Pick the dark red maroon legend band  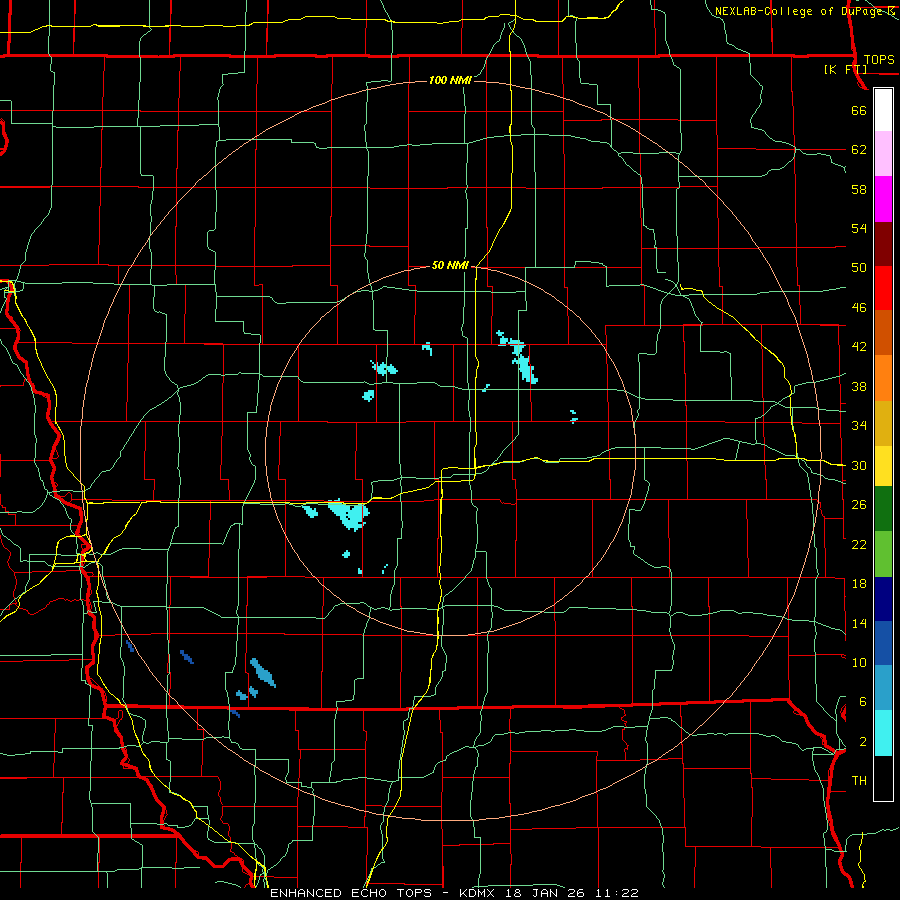click(883, 244)
